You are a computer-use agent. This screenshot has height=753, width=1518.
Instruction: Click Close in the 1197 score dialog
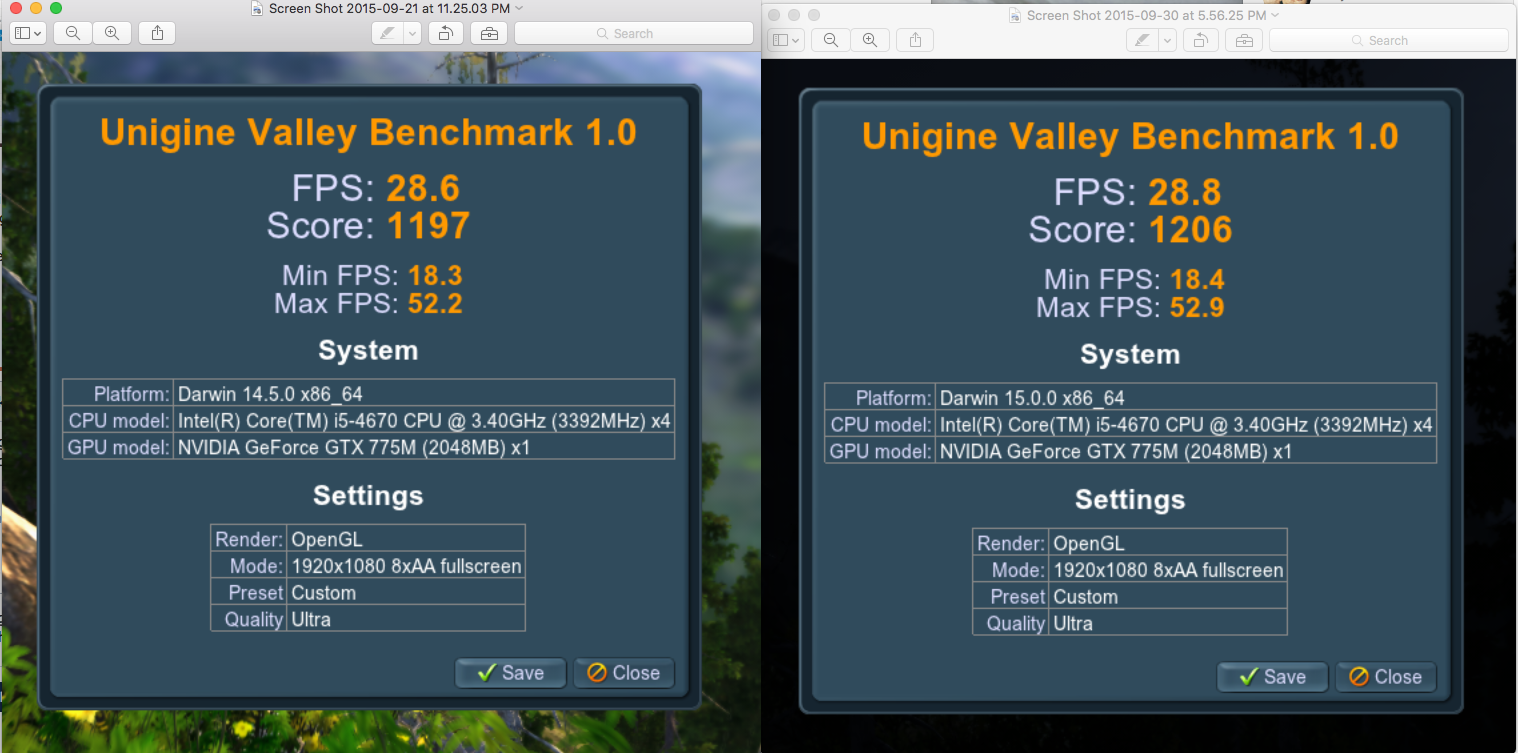[624, 673]
